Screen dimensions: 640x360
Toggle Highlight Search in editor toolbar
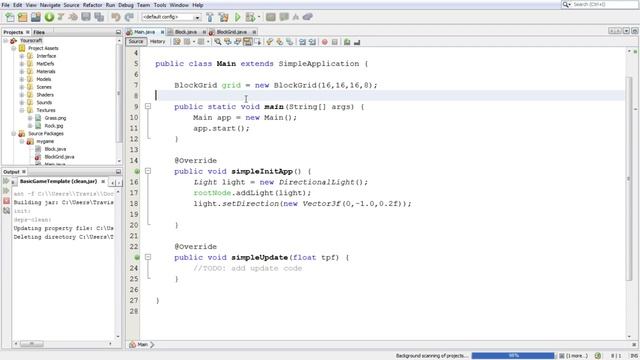[248, 42]
